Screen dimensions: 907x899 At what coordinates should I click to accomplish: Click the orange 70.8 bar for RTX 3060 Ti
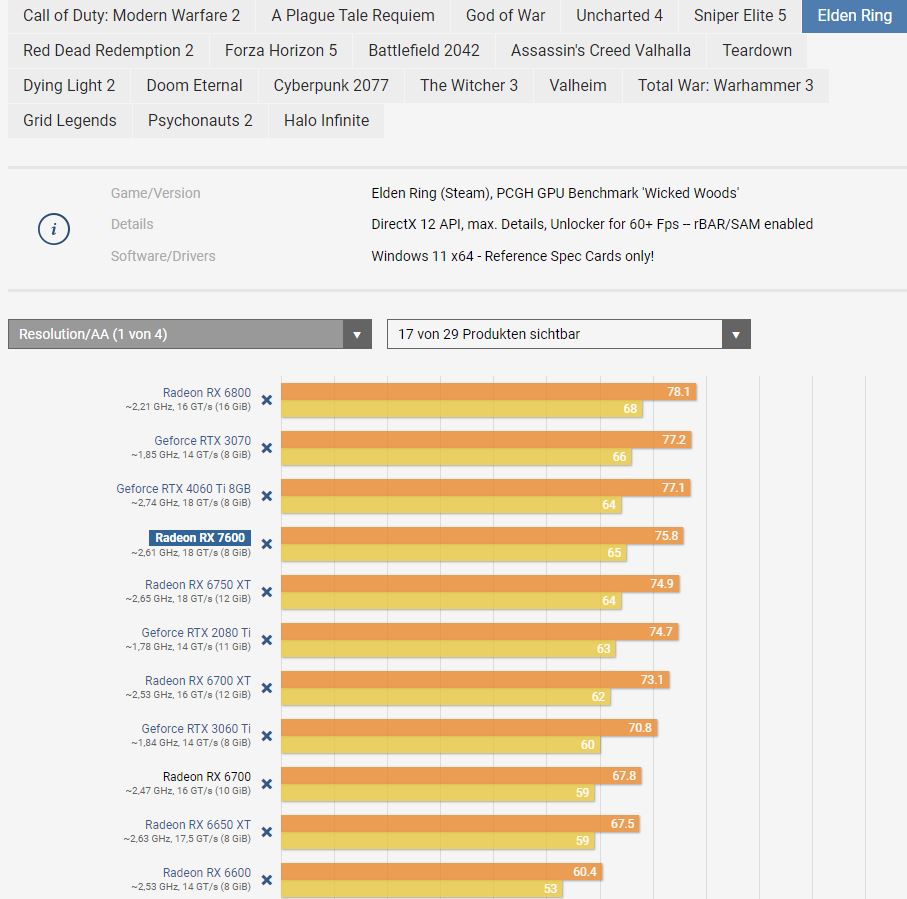[469, 728]
